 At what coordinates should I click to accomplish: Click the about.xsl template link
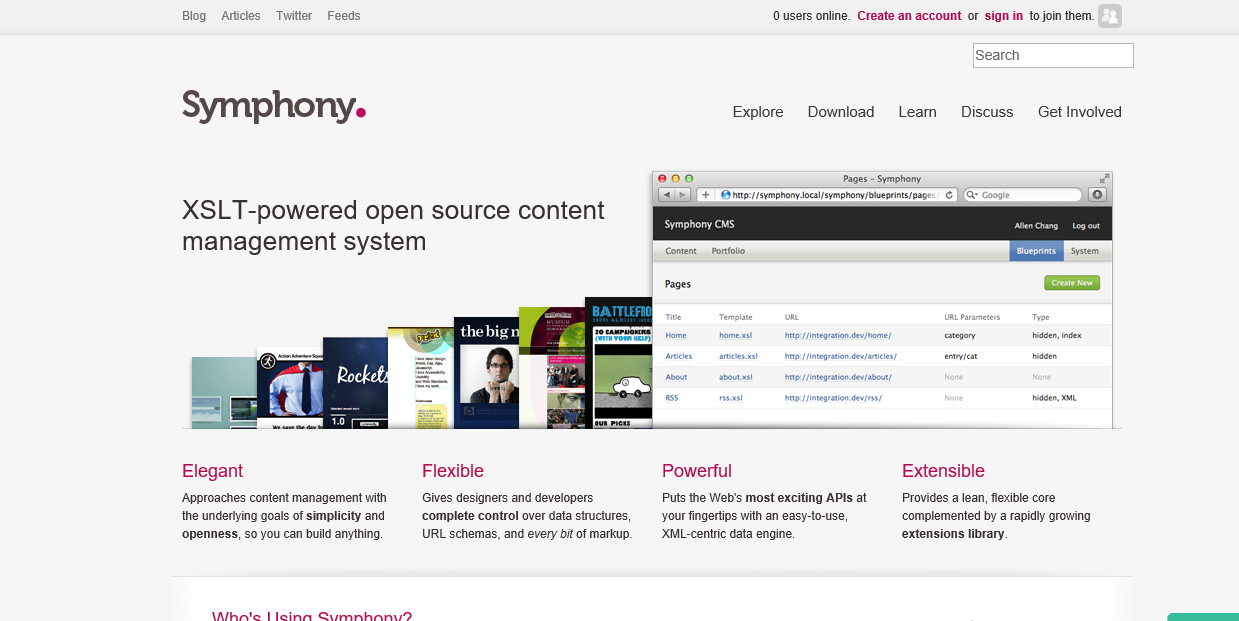click(x=736, y=377)
